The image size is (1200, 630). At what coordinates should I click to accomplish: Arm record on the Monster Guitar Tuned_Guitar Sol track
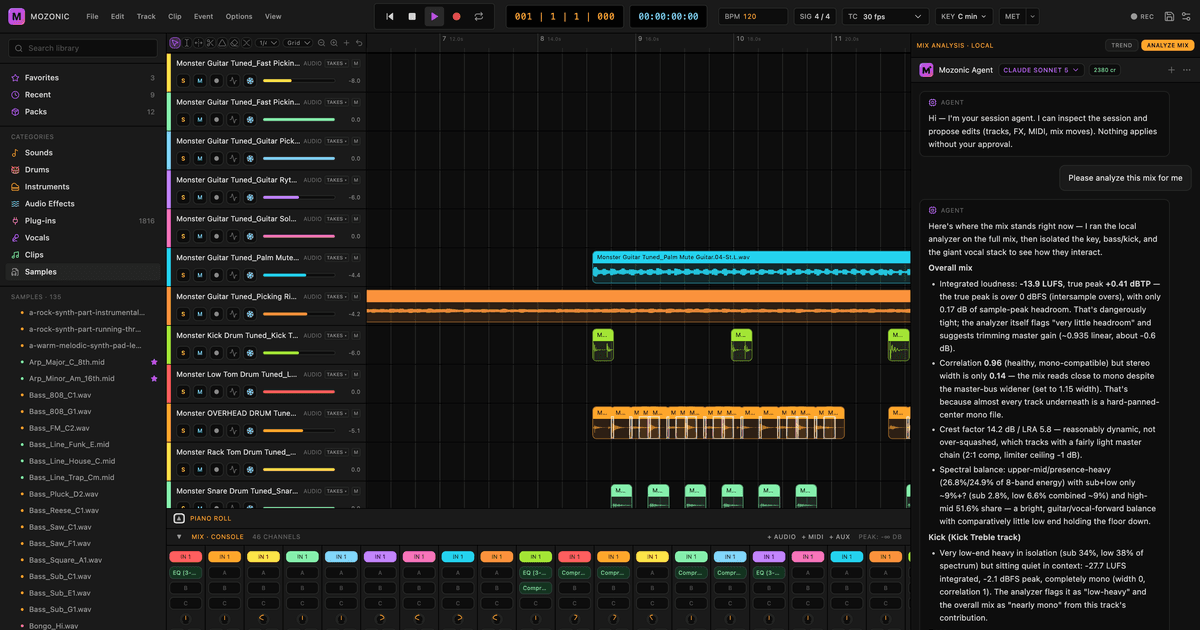coord(216,236)
